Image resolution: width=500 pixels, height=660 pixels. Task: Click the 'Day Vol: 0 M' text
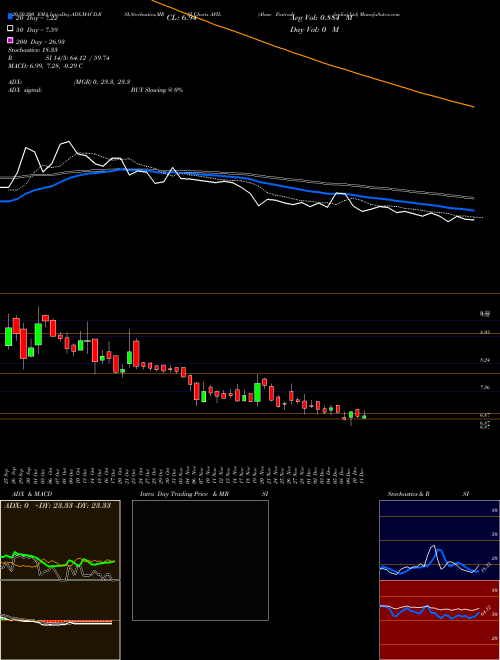[314, 30]
